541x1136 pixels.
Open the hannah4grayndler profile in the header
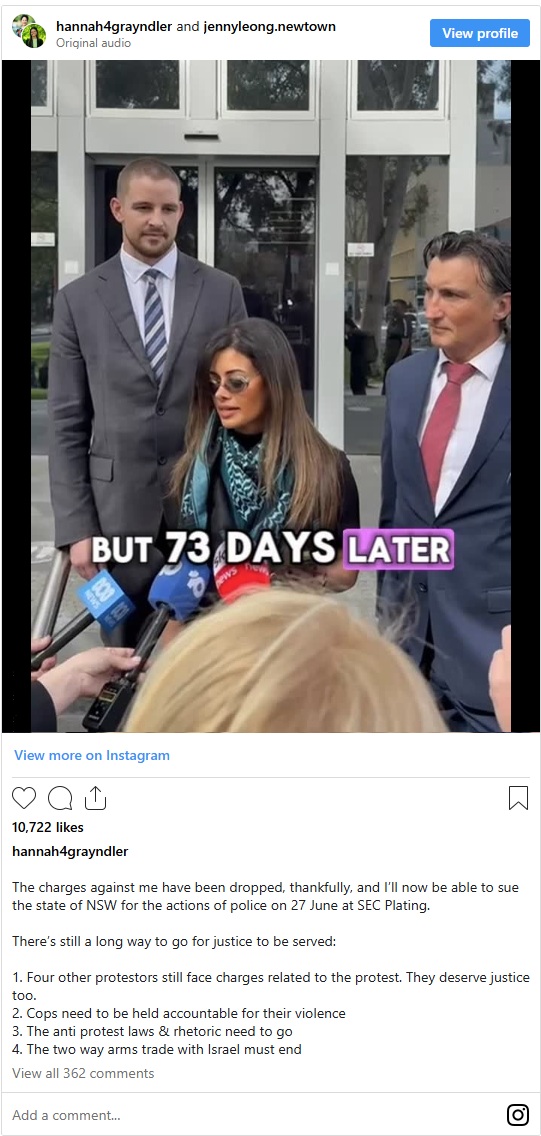[114, 26]
